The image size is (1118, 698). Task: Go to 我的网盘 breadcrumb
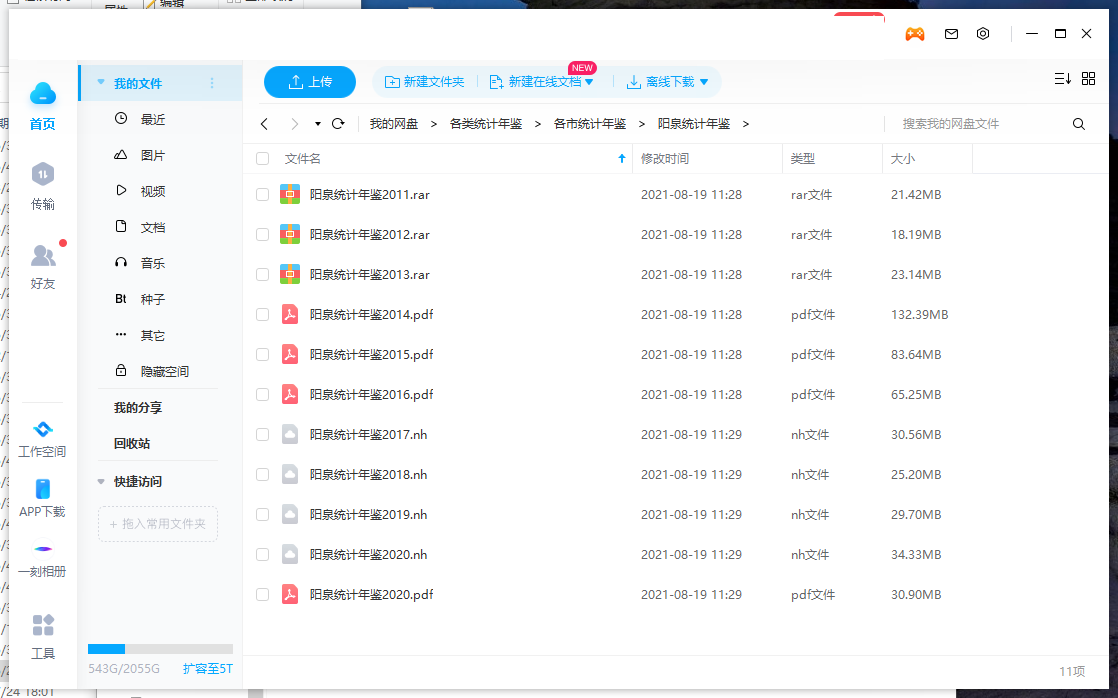[394, 124]
